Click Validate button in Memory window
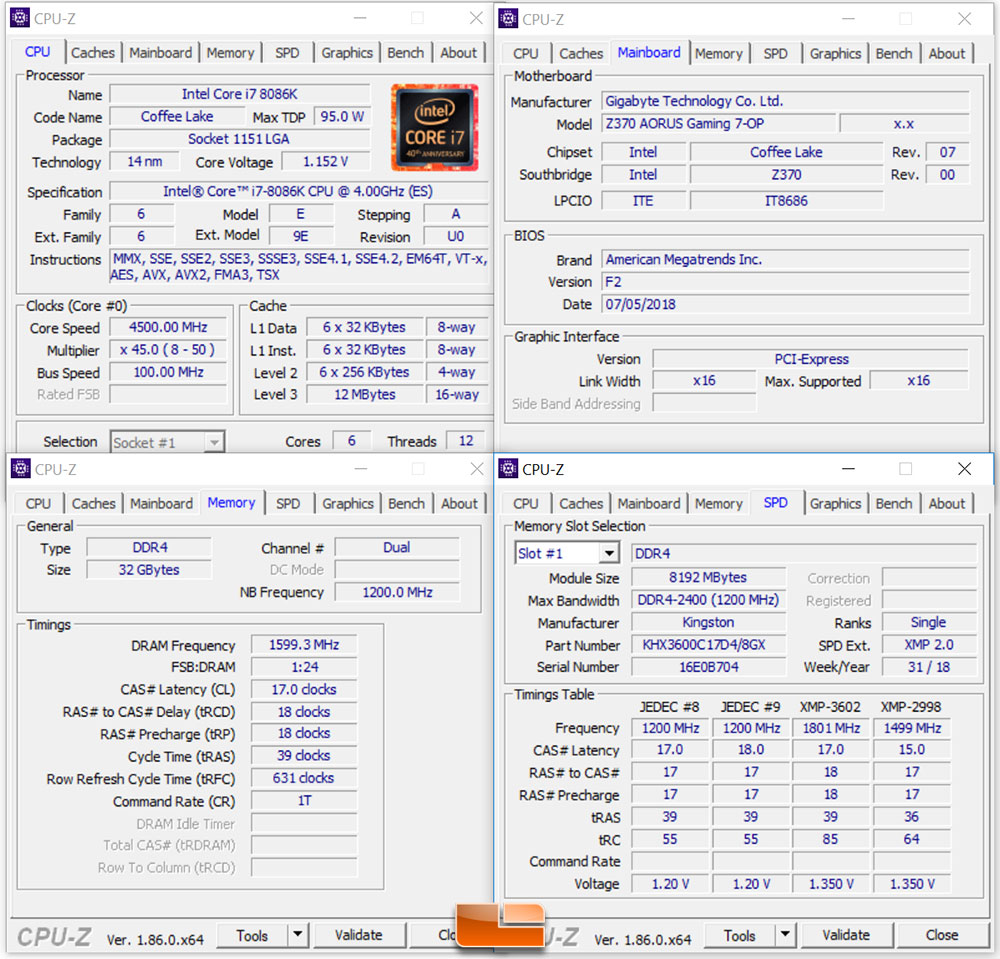Image resolution: width=1000 pixels, height=959 pixels. coord(358,935)
